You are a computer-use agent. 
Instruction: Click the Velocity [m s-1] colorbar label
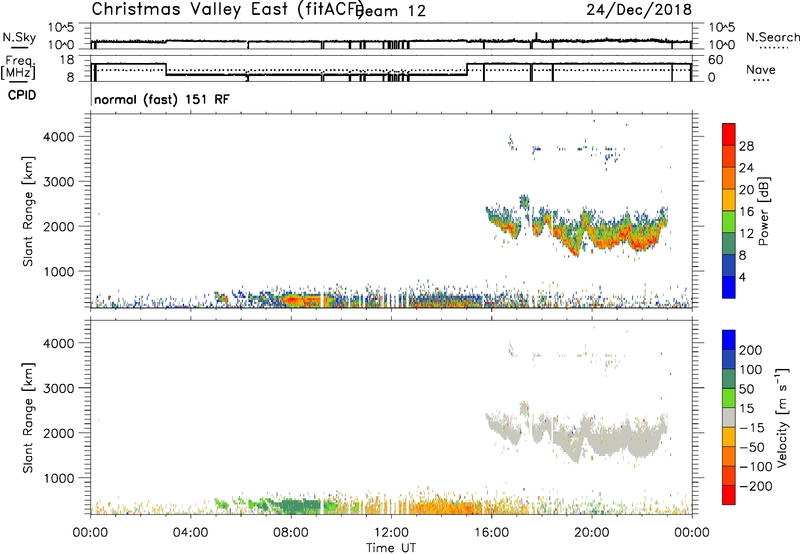pyautogui.click(x=782, y=417)
